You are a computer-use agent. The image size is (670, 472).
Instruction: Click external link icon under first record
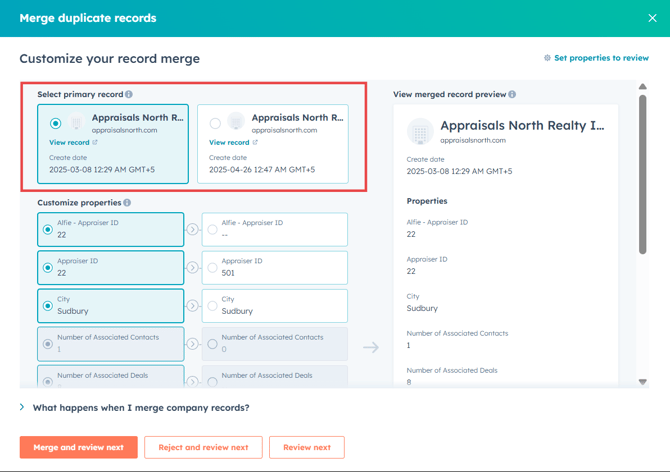point(95,143)
